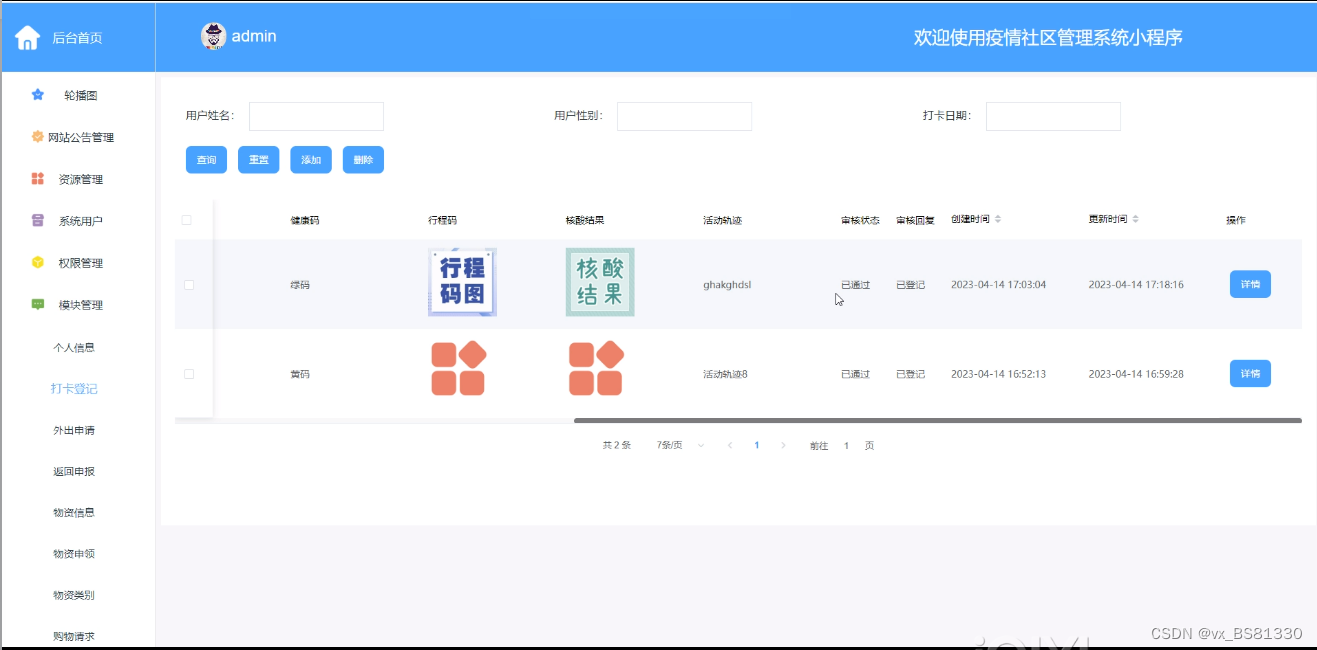Click the 审核状态 column header

860,220
